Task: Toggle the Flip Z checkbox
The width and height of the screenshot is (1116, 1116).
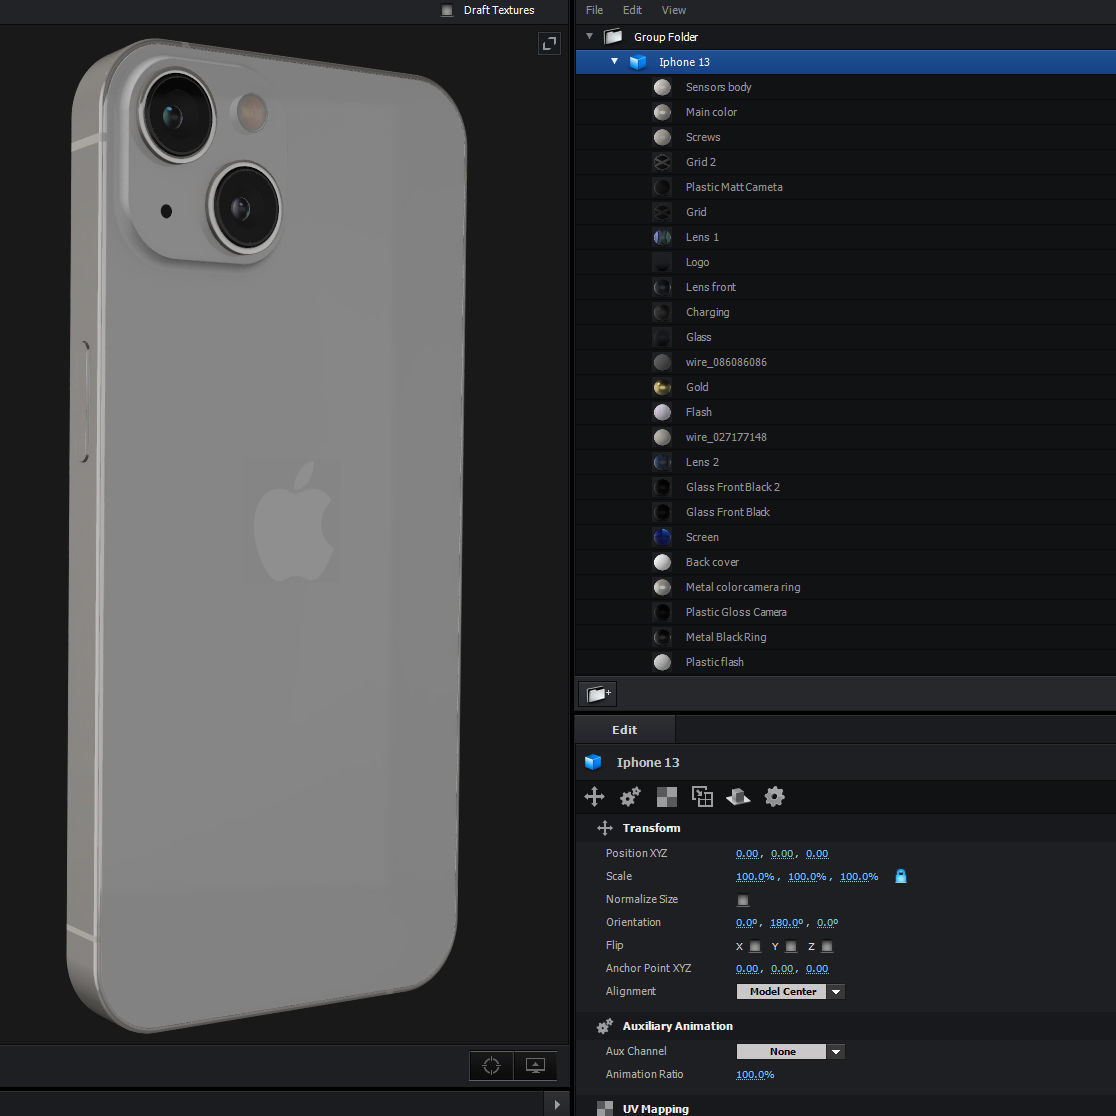Action: (x=826, y=947)
